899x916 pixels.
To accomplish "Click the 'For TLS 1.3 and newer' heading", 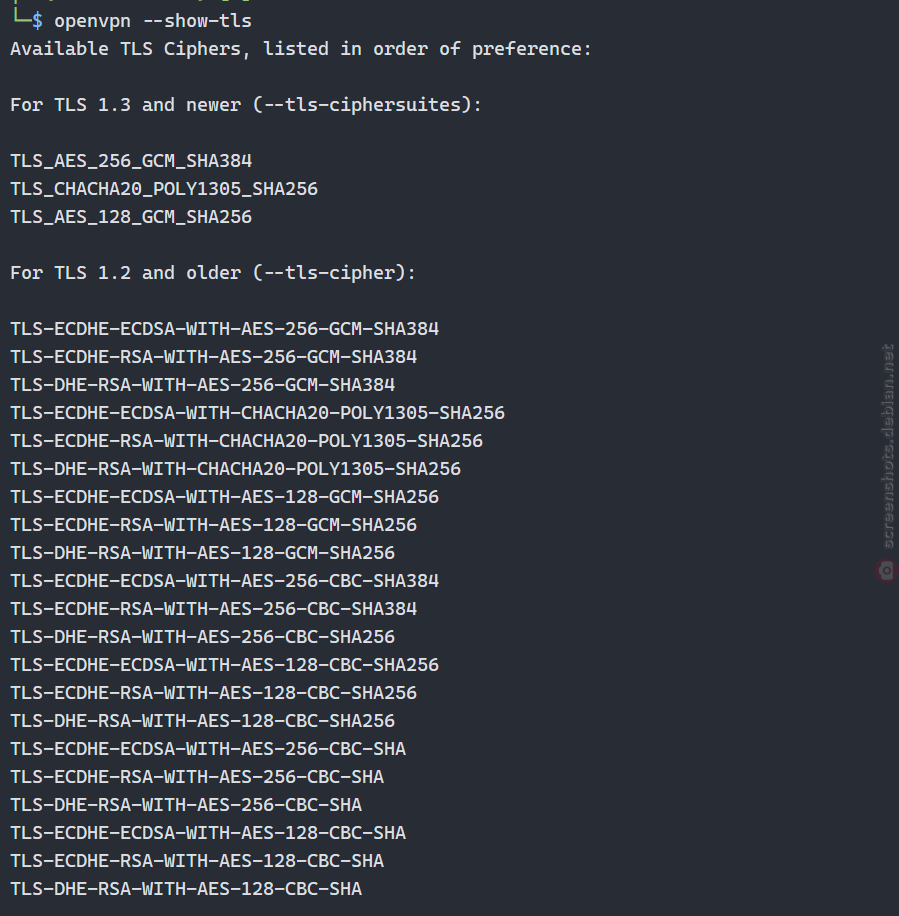I will point(246,105).
